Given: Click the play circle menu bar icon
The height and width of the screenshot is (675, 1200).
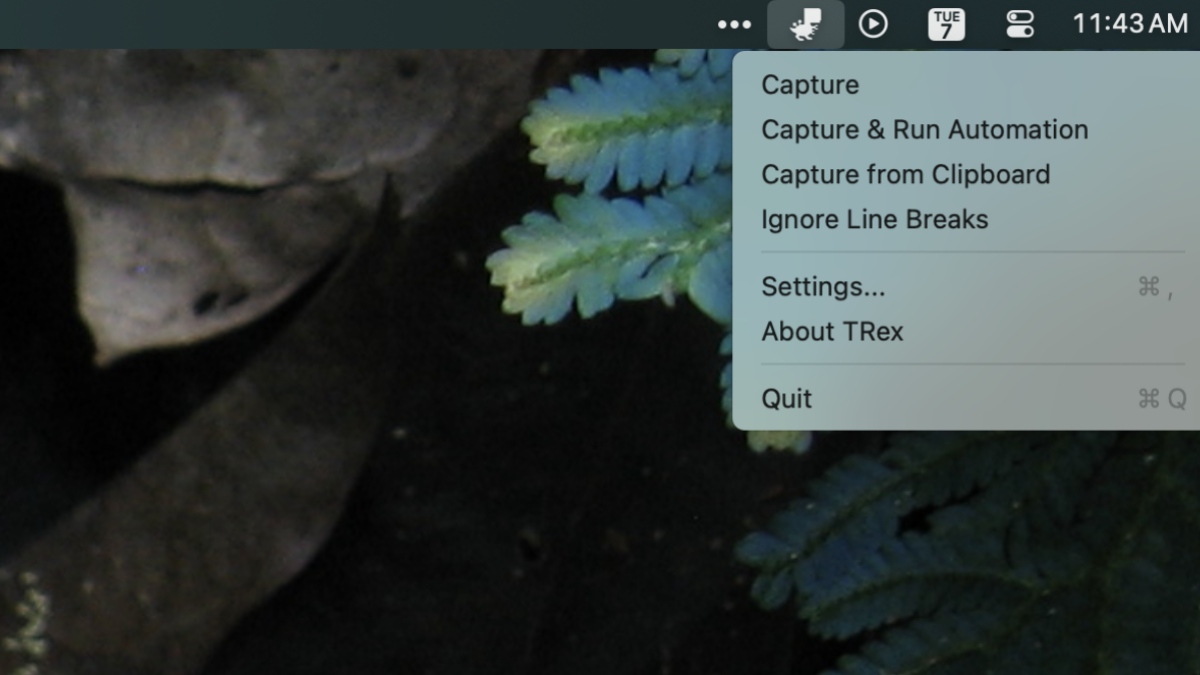Looking at the screenshot, I should coord(873,24).
